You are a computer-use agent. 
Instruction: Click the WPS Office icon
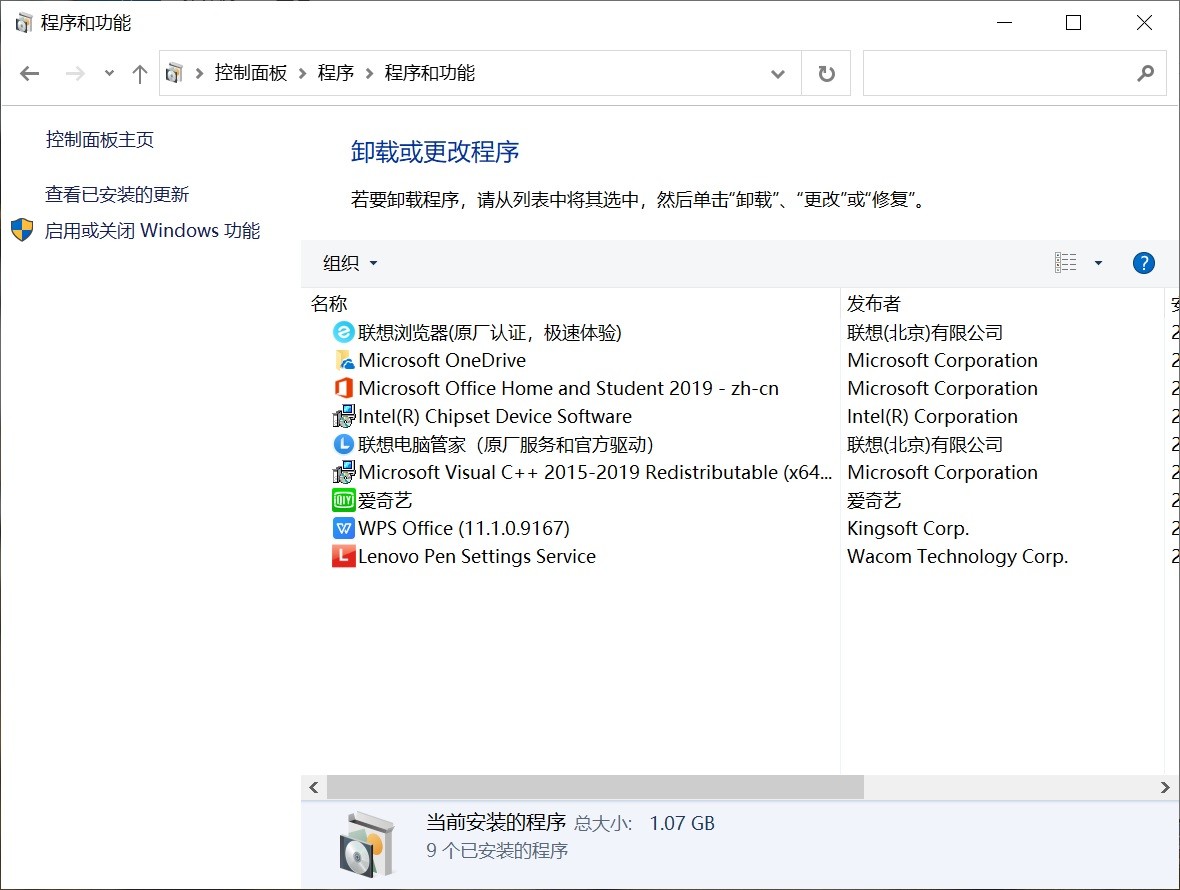point(343,528)
